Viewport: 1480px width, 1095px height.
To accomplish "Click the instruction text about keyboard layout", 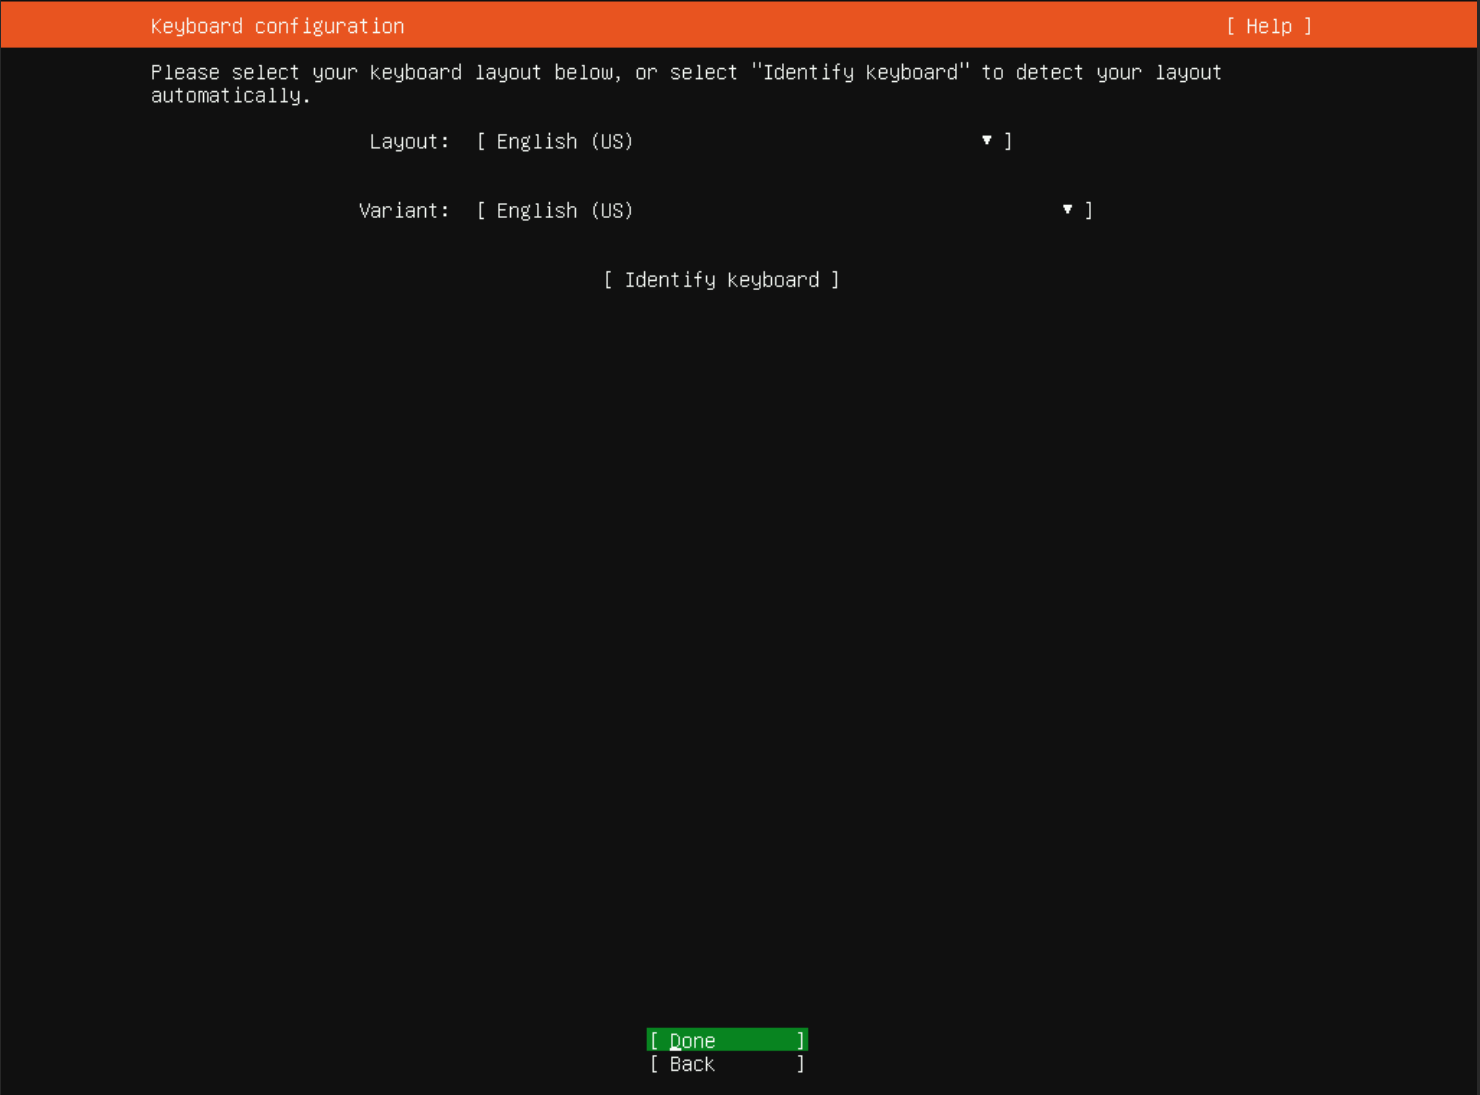I will [685, 83].
